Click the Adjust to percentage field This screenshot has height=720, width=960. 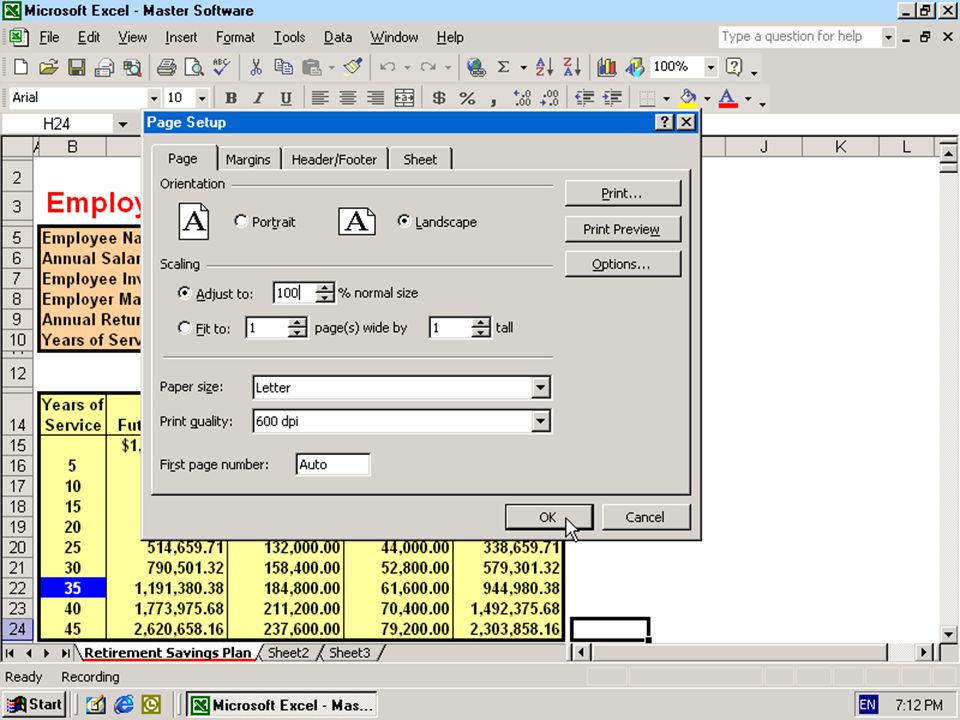294,293
